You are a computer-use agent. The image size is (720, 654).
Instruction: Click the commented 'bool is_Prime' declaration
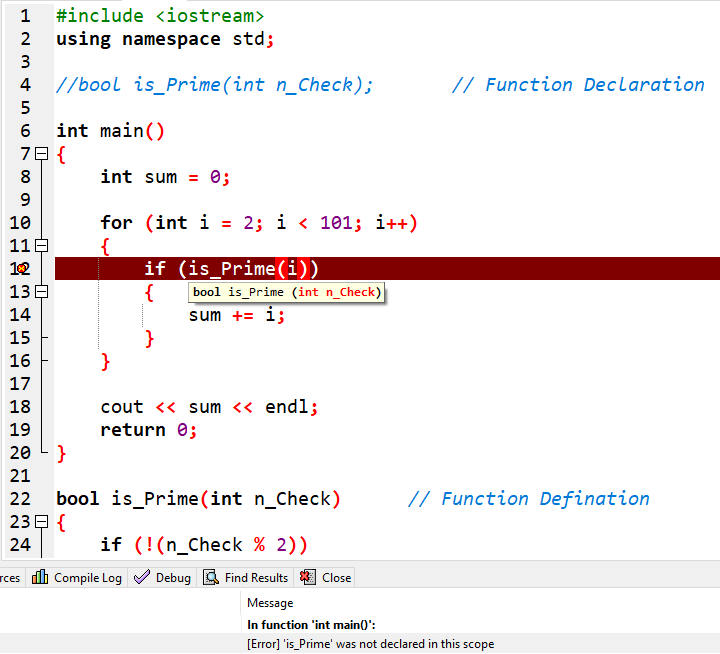214,85
